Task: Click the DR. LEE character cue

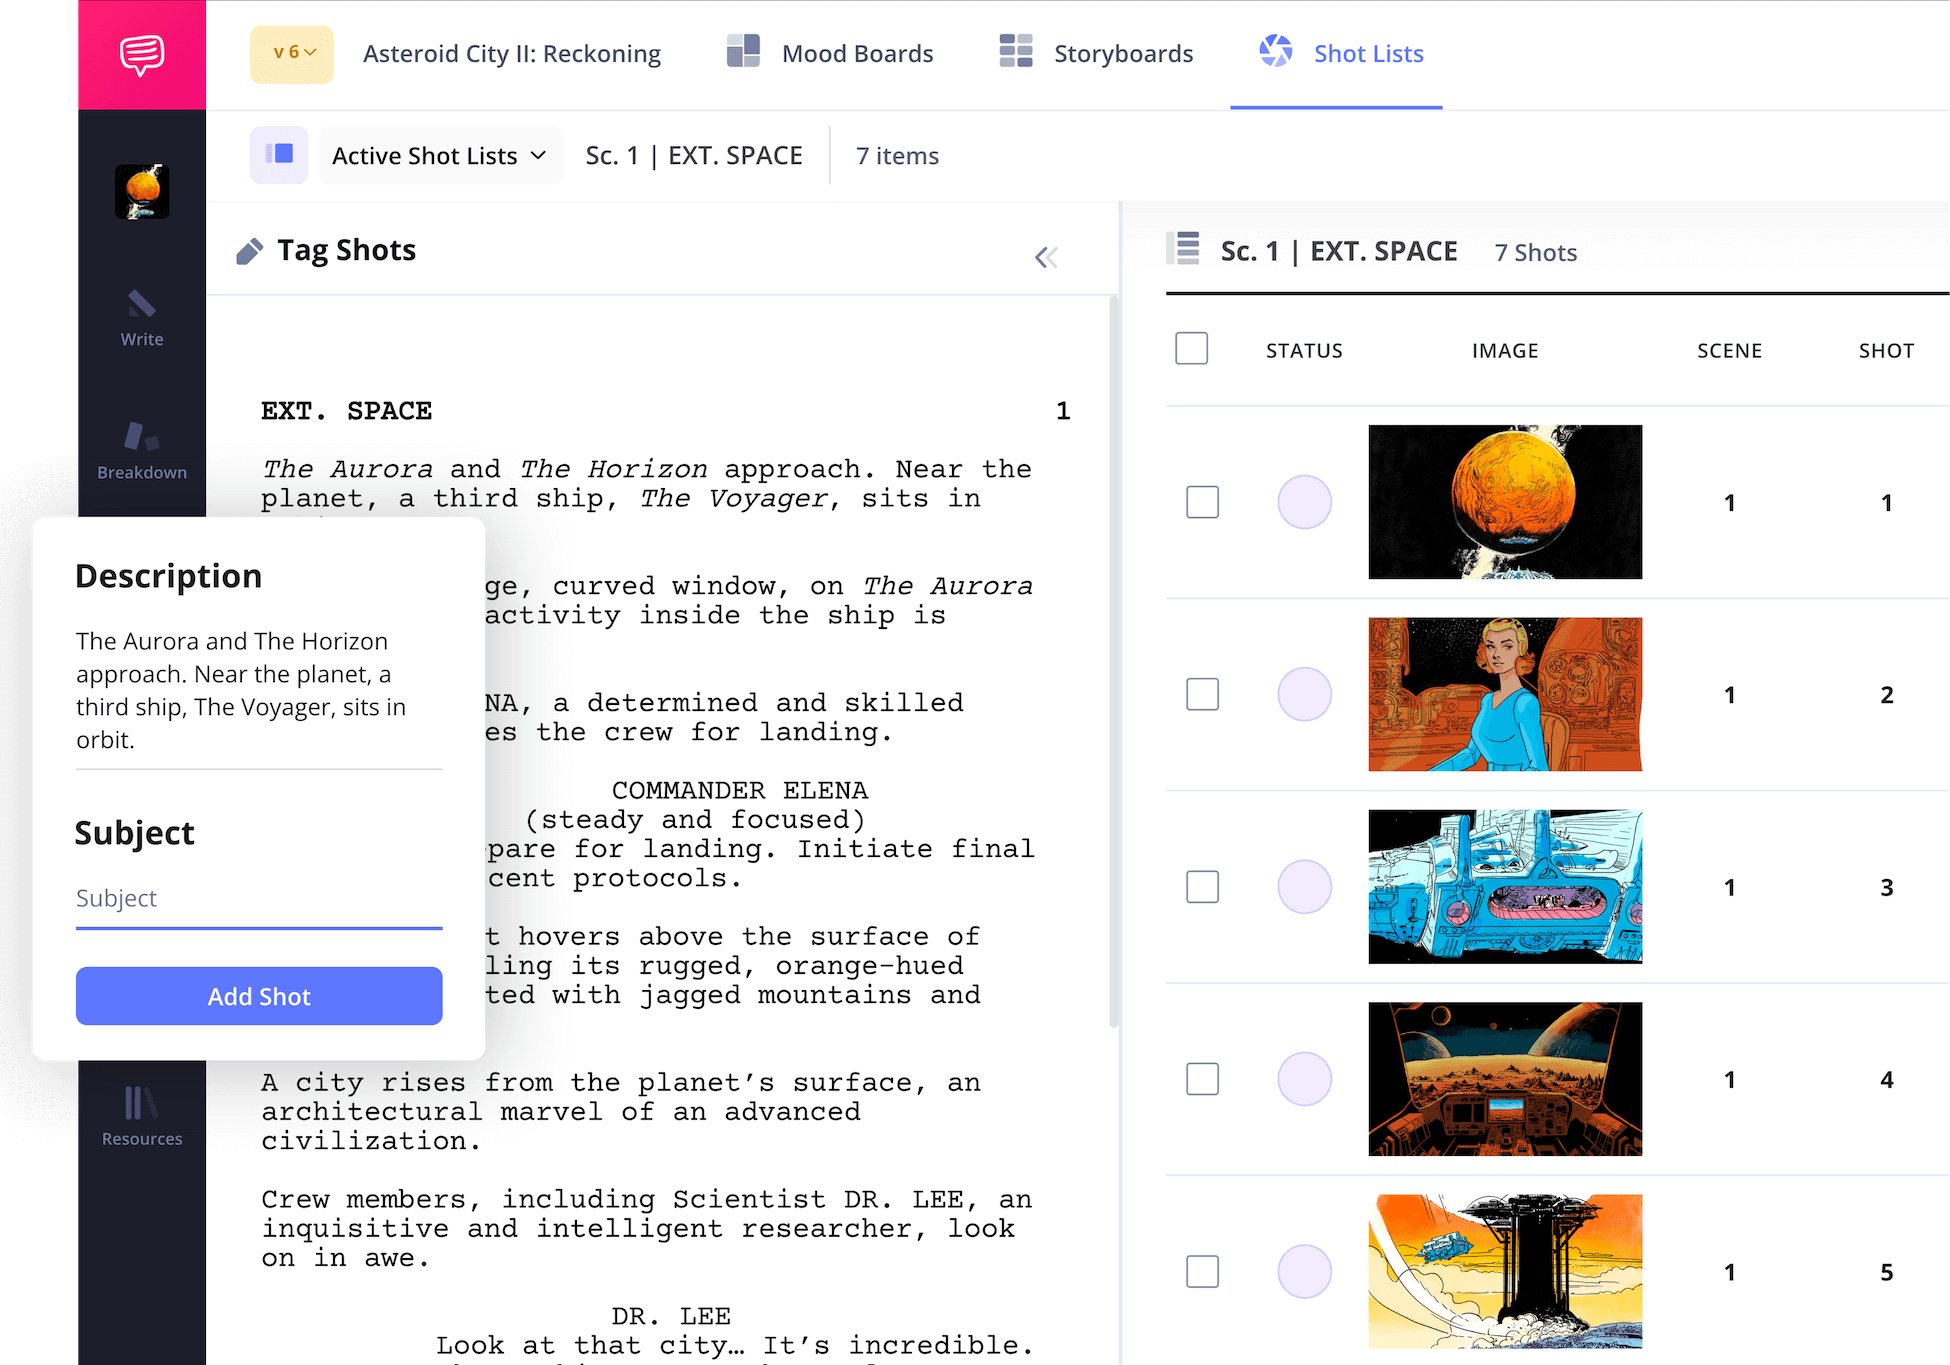Action: pos(671,1317)
